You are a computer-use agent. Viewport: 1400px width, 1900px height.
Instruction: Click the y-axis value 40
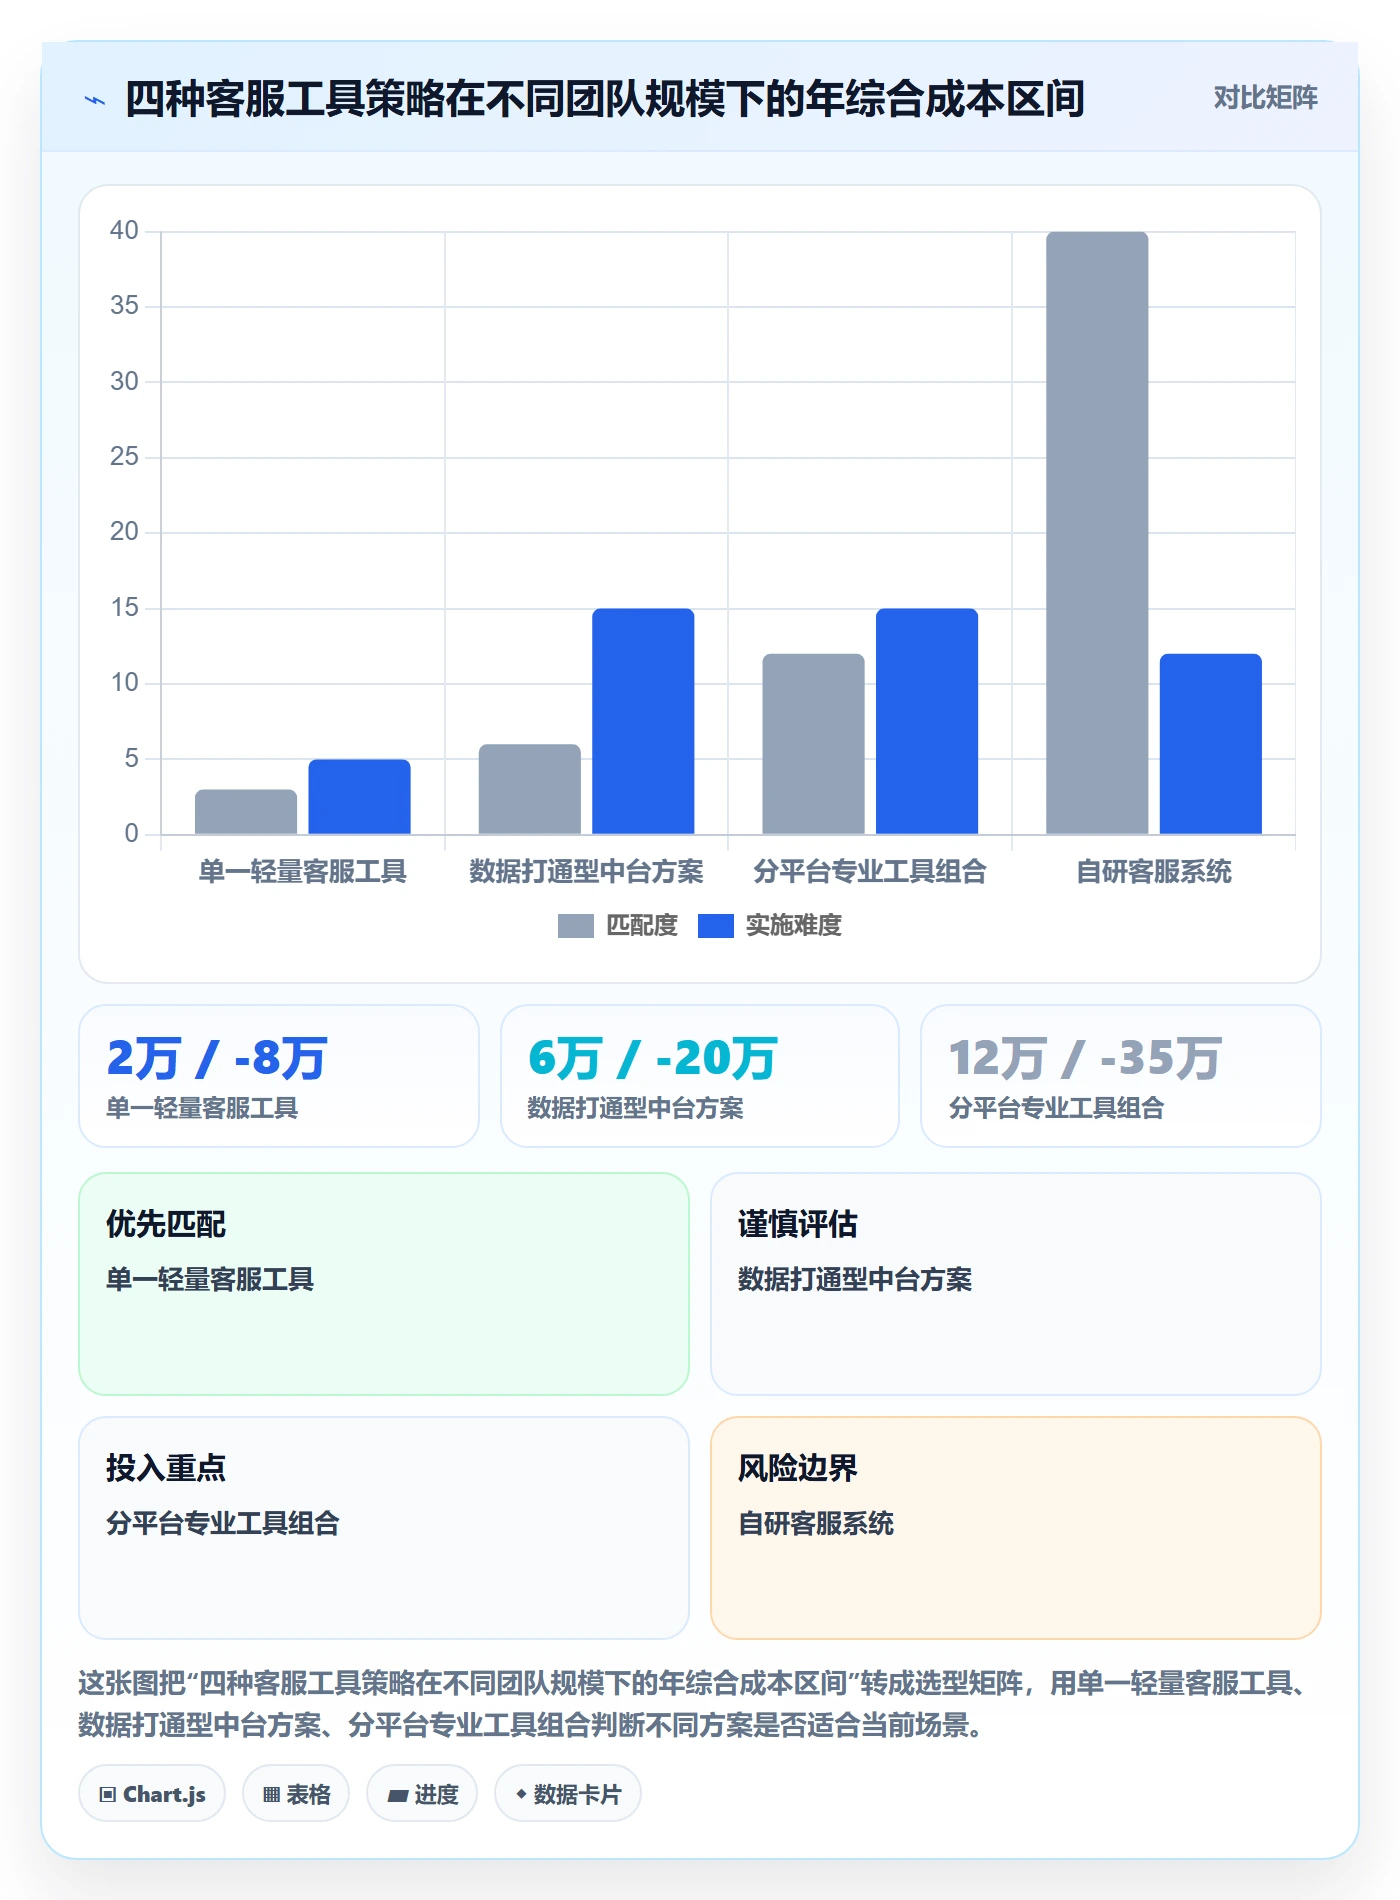point(124,231)
